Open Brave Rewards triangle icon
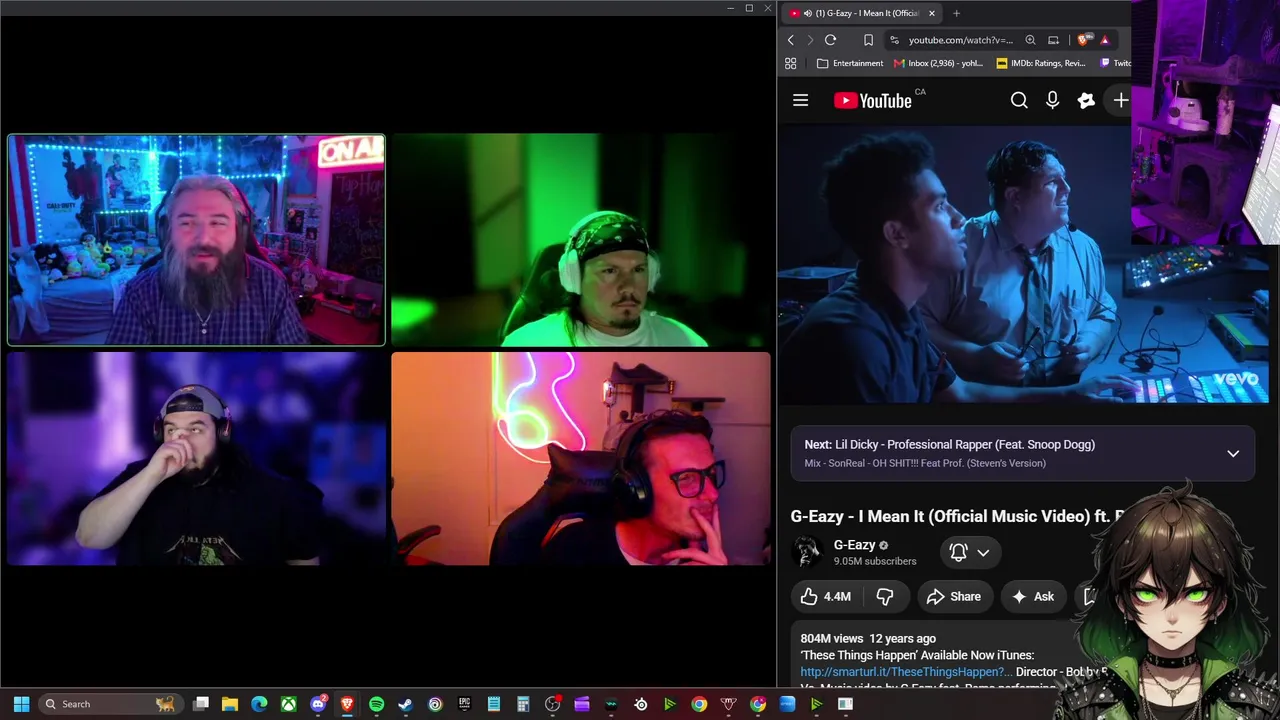This screenshot has width=1280, height=720. click(1104, 40)
